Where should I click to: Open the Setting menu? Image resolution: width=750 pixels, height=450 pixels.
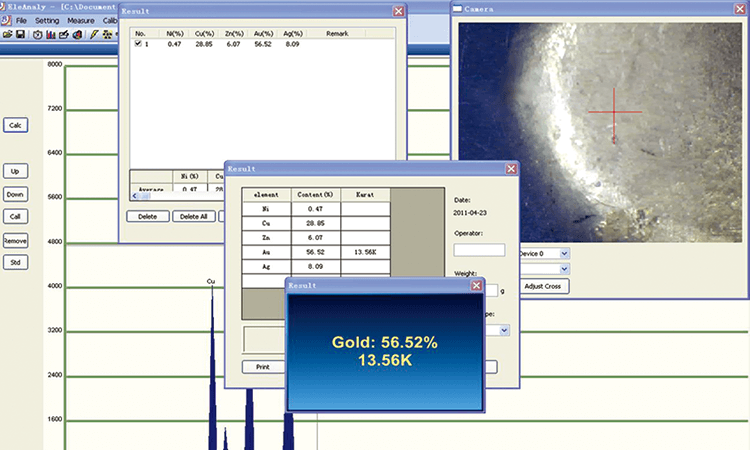pos(47,21)
